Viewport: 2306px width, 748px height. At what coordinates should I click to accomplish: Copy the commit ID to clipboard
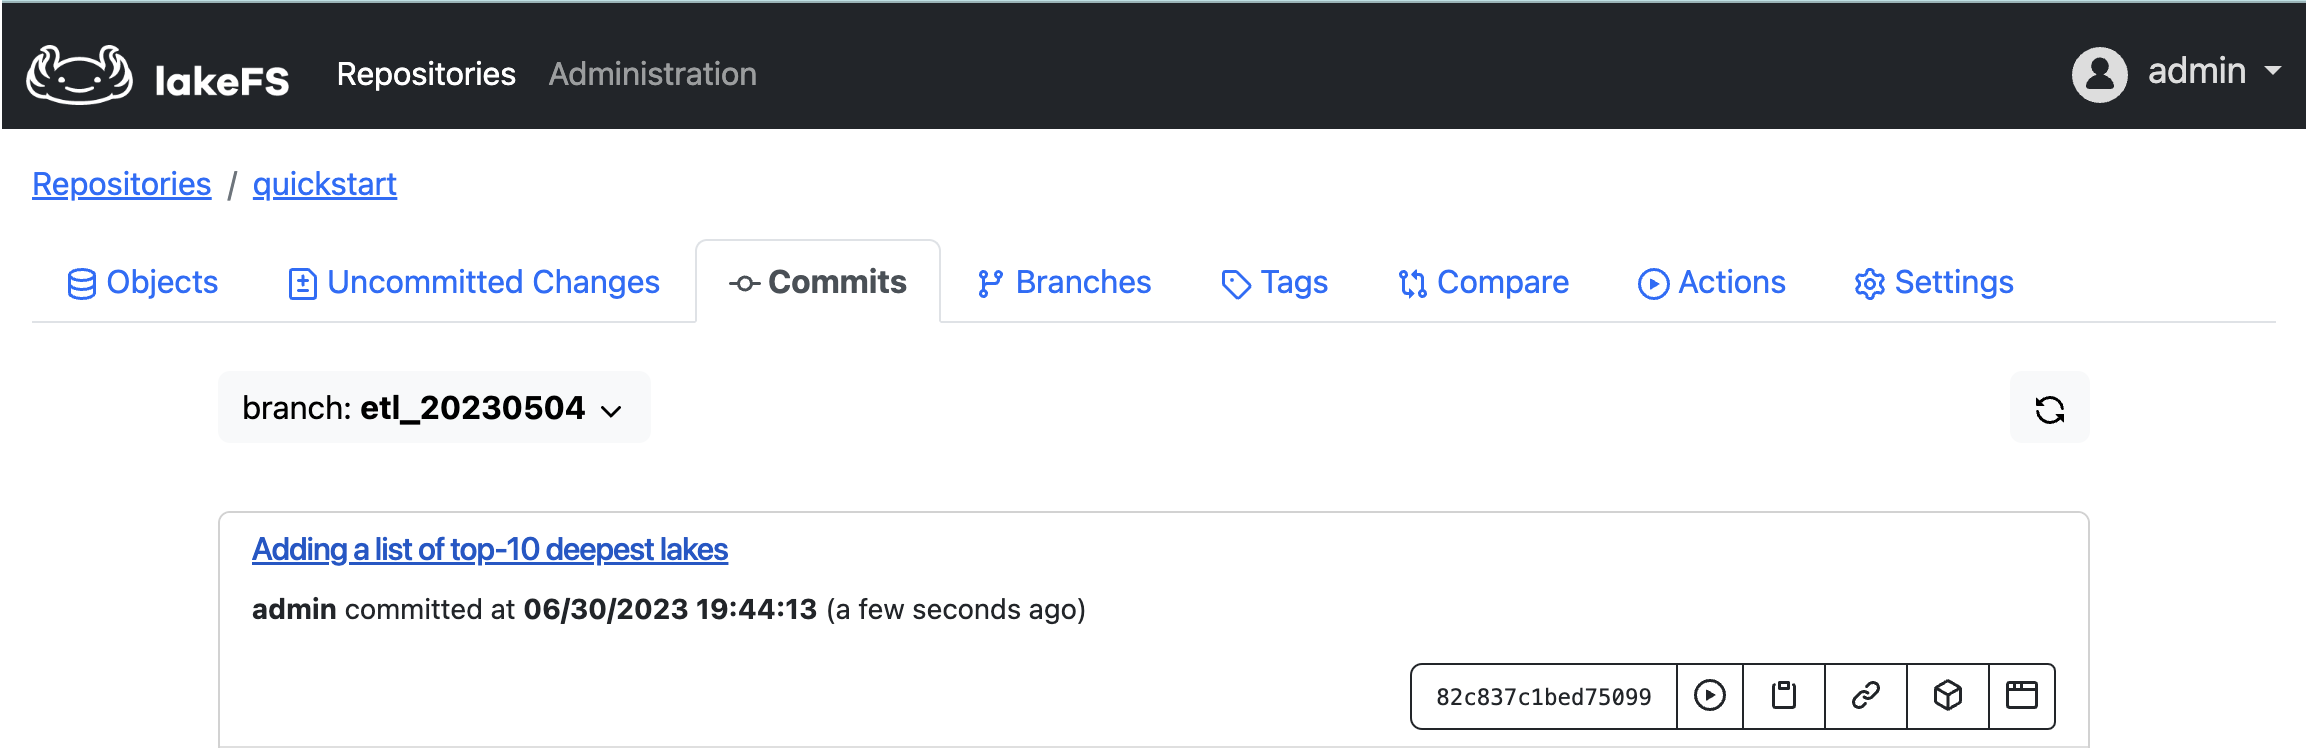[1785, 696]
